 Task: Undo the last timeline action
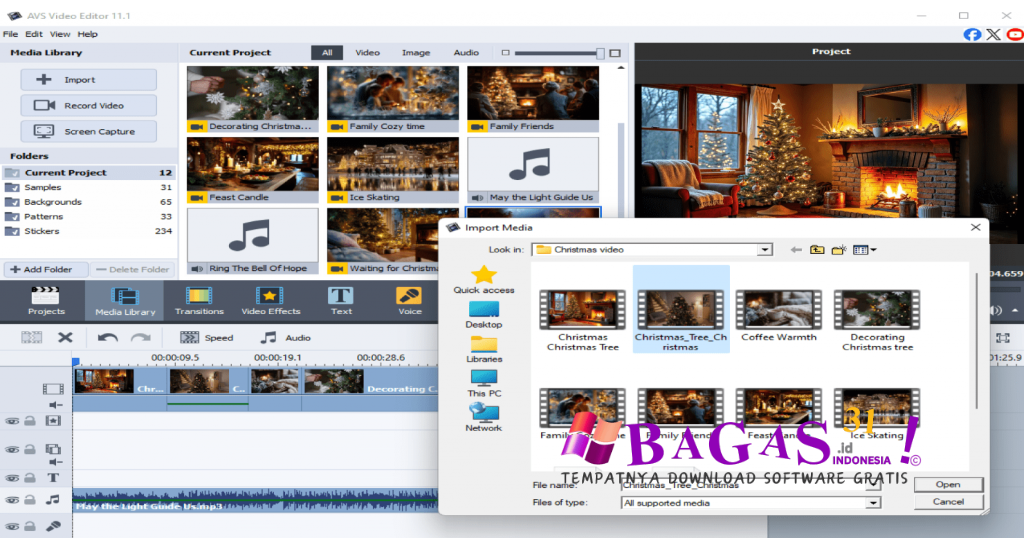[x=108, y=338]
